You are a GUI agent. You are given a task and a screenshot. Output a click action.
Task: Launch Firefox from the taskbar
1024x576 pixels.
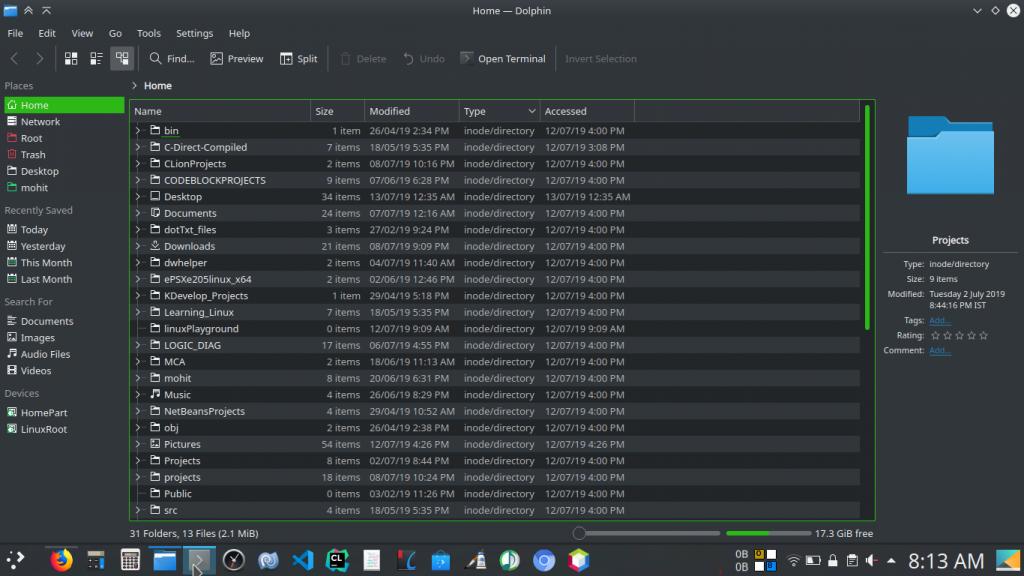click(61, 560)
